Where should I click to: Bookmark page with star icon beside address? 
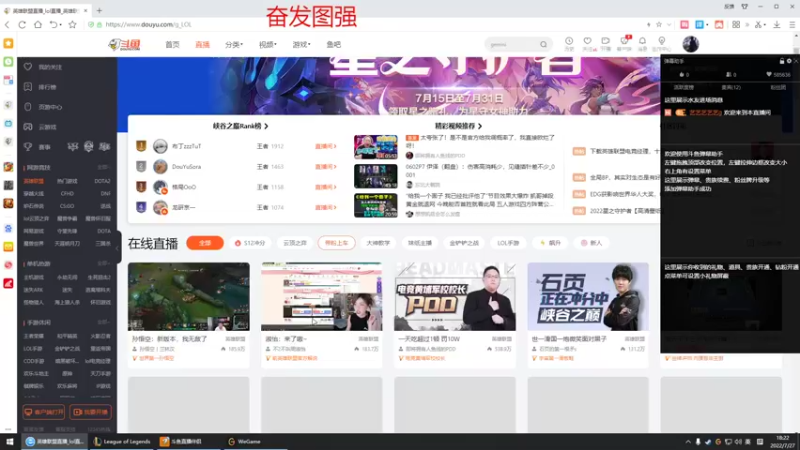(72, 24)
